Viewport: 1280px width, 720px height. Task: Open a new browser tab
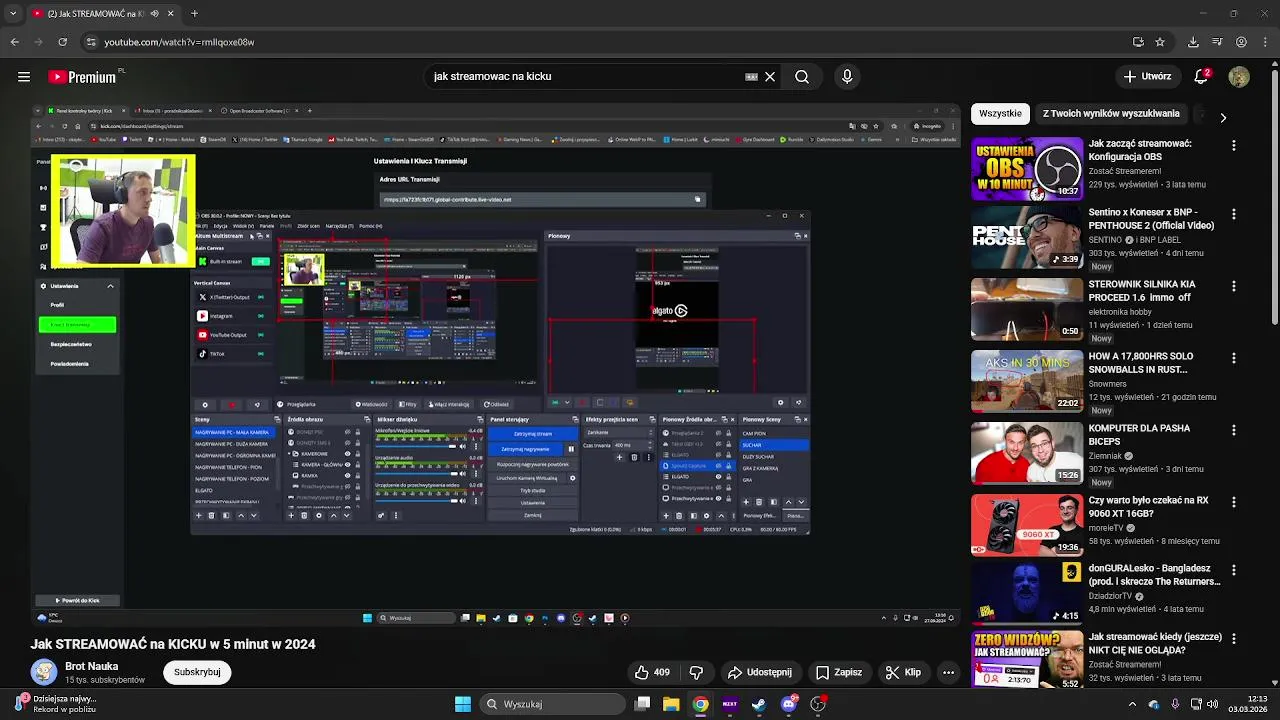194,14
